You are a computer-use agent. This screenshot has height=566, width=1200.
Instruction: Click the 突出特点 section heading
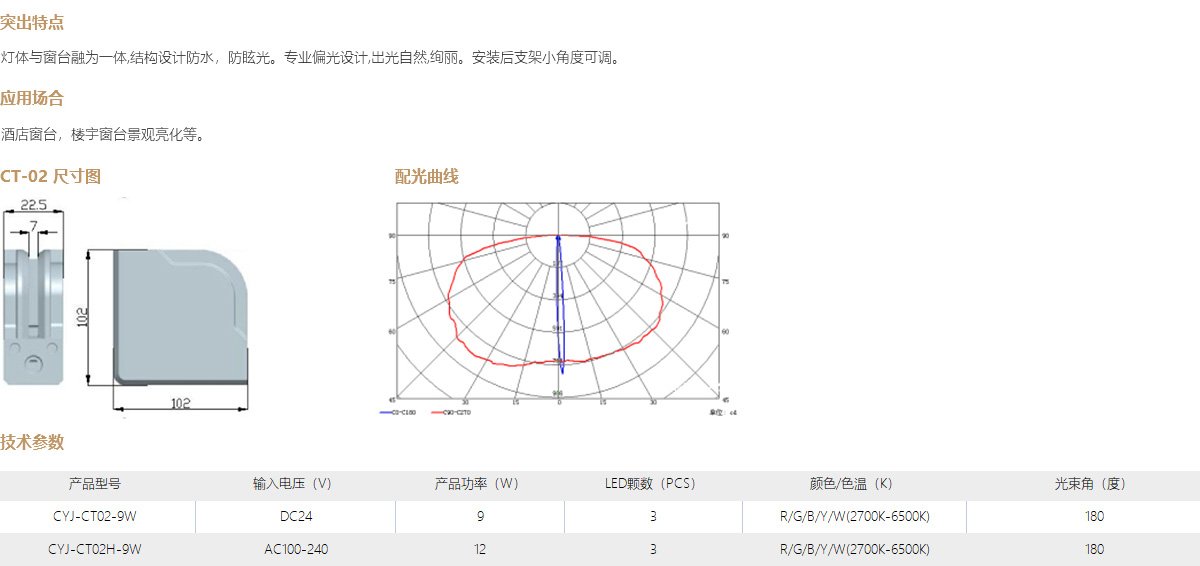tap(32, 22)
